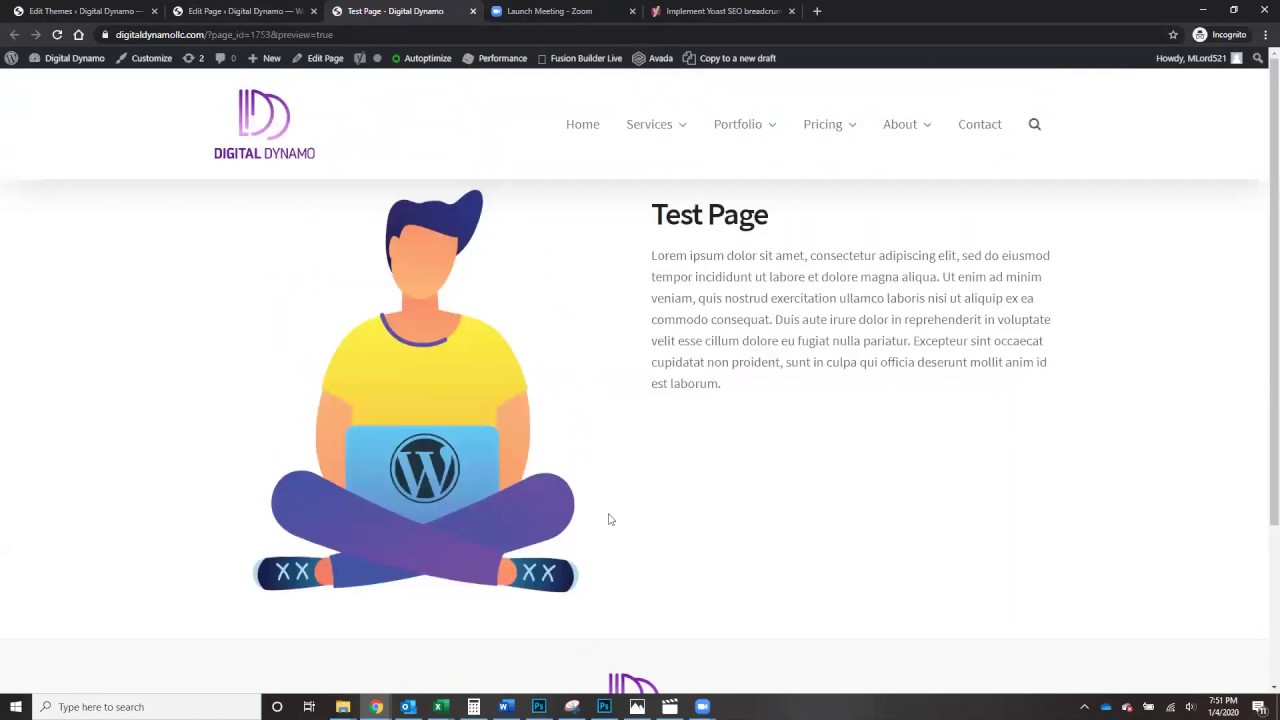The image size is (1280, 720).
Task: Expand the Pricing menu
Action: [x=830, y=124]
